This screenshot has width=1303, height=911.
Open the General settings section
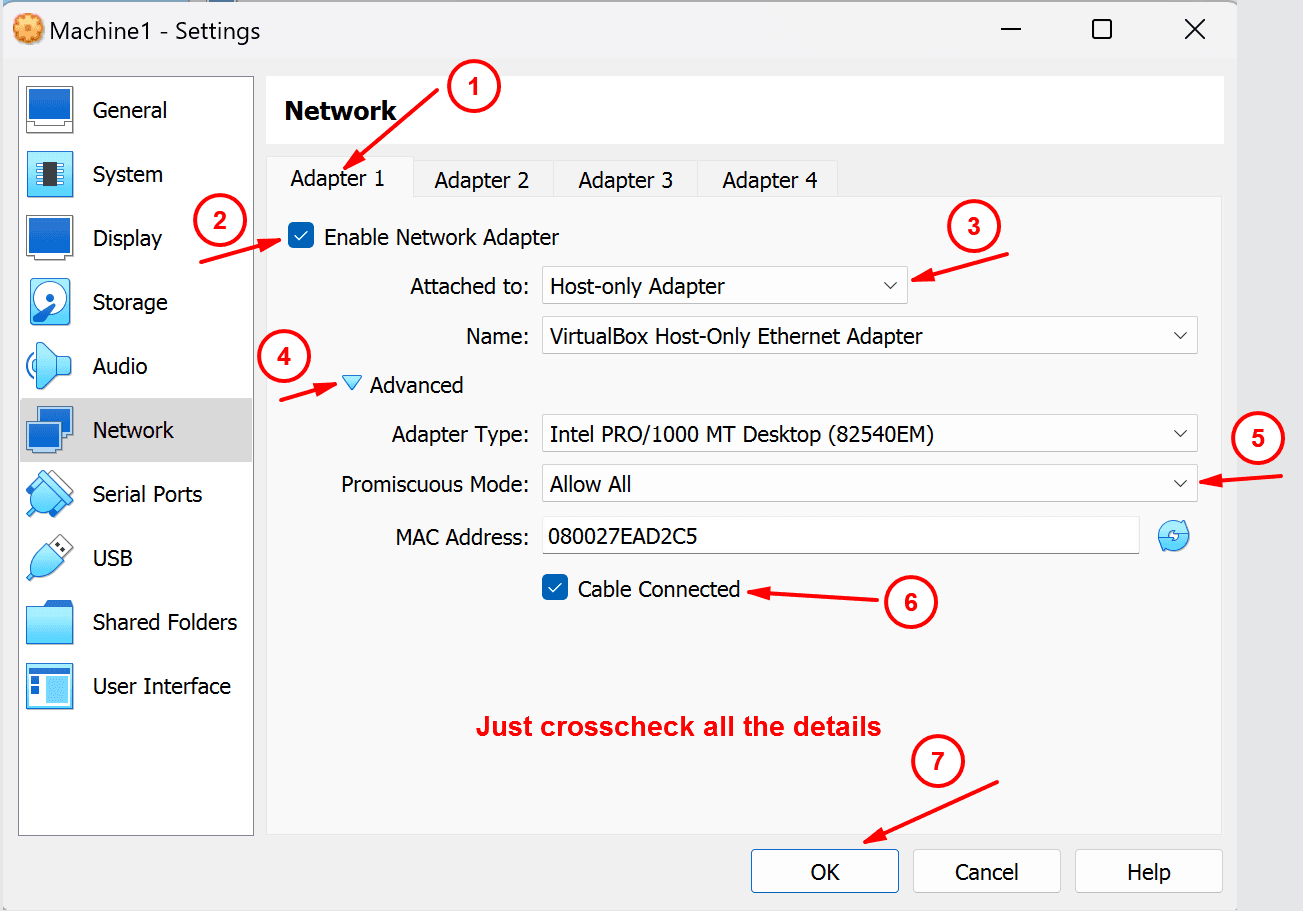tap(128, 110)
